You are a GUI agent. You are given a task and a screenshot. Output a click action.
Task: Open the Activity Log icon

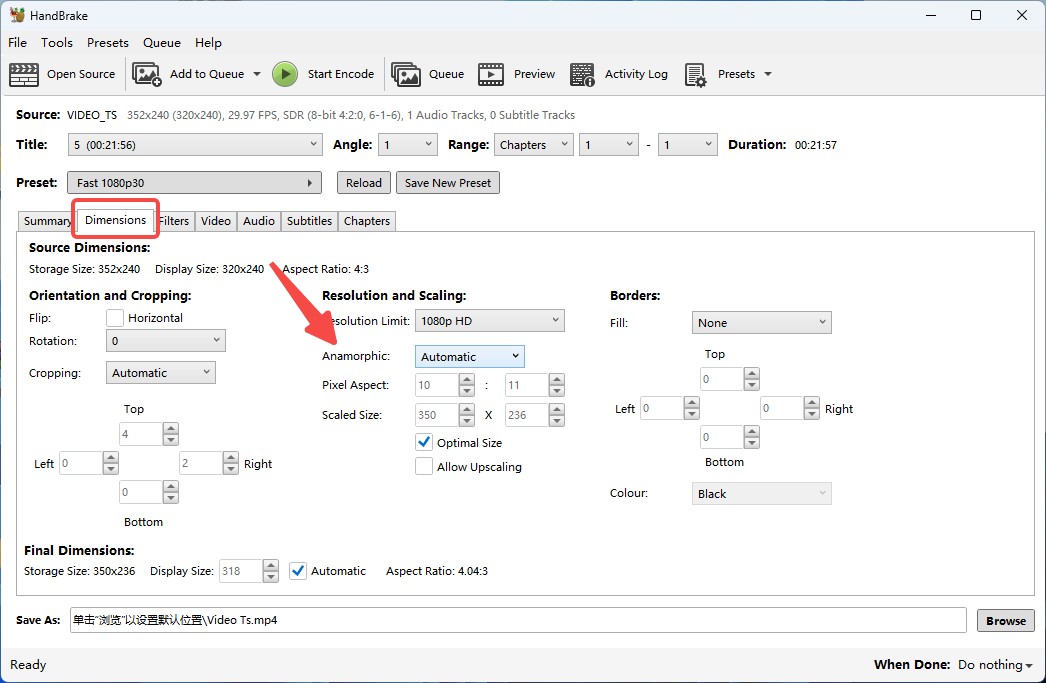[582, 74]
